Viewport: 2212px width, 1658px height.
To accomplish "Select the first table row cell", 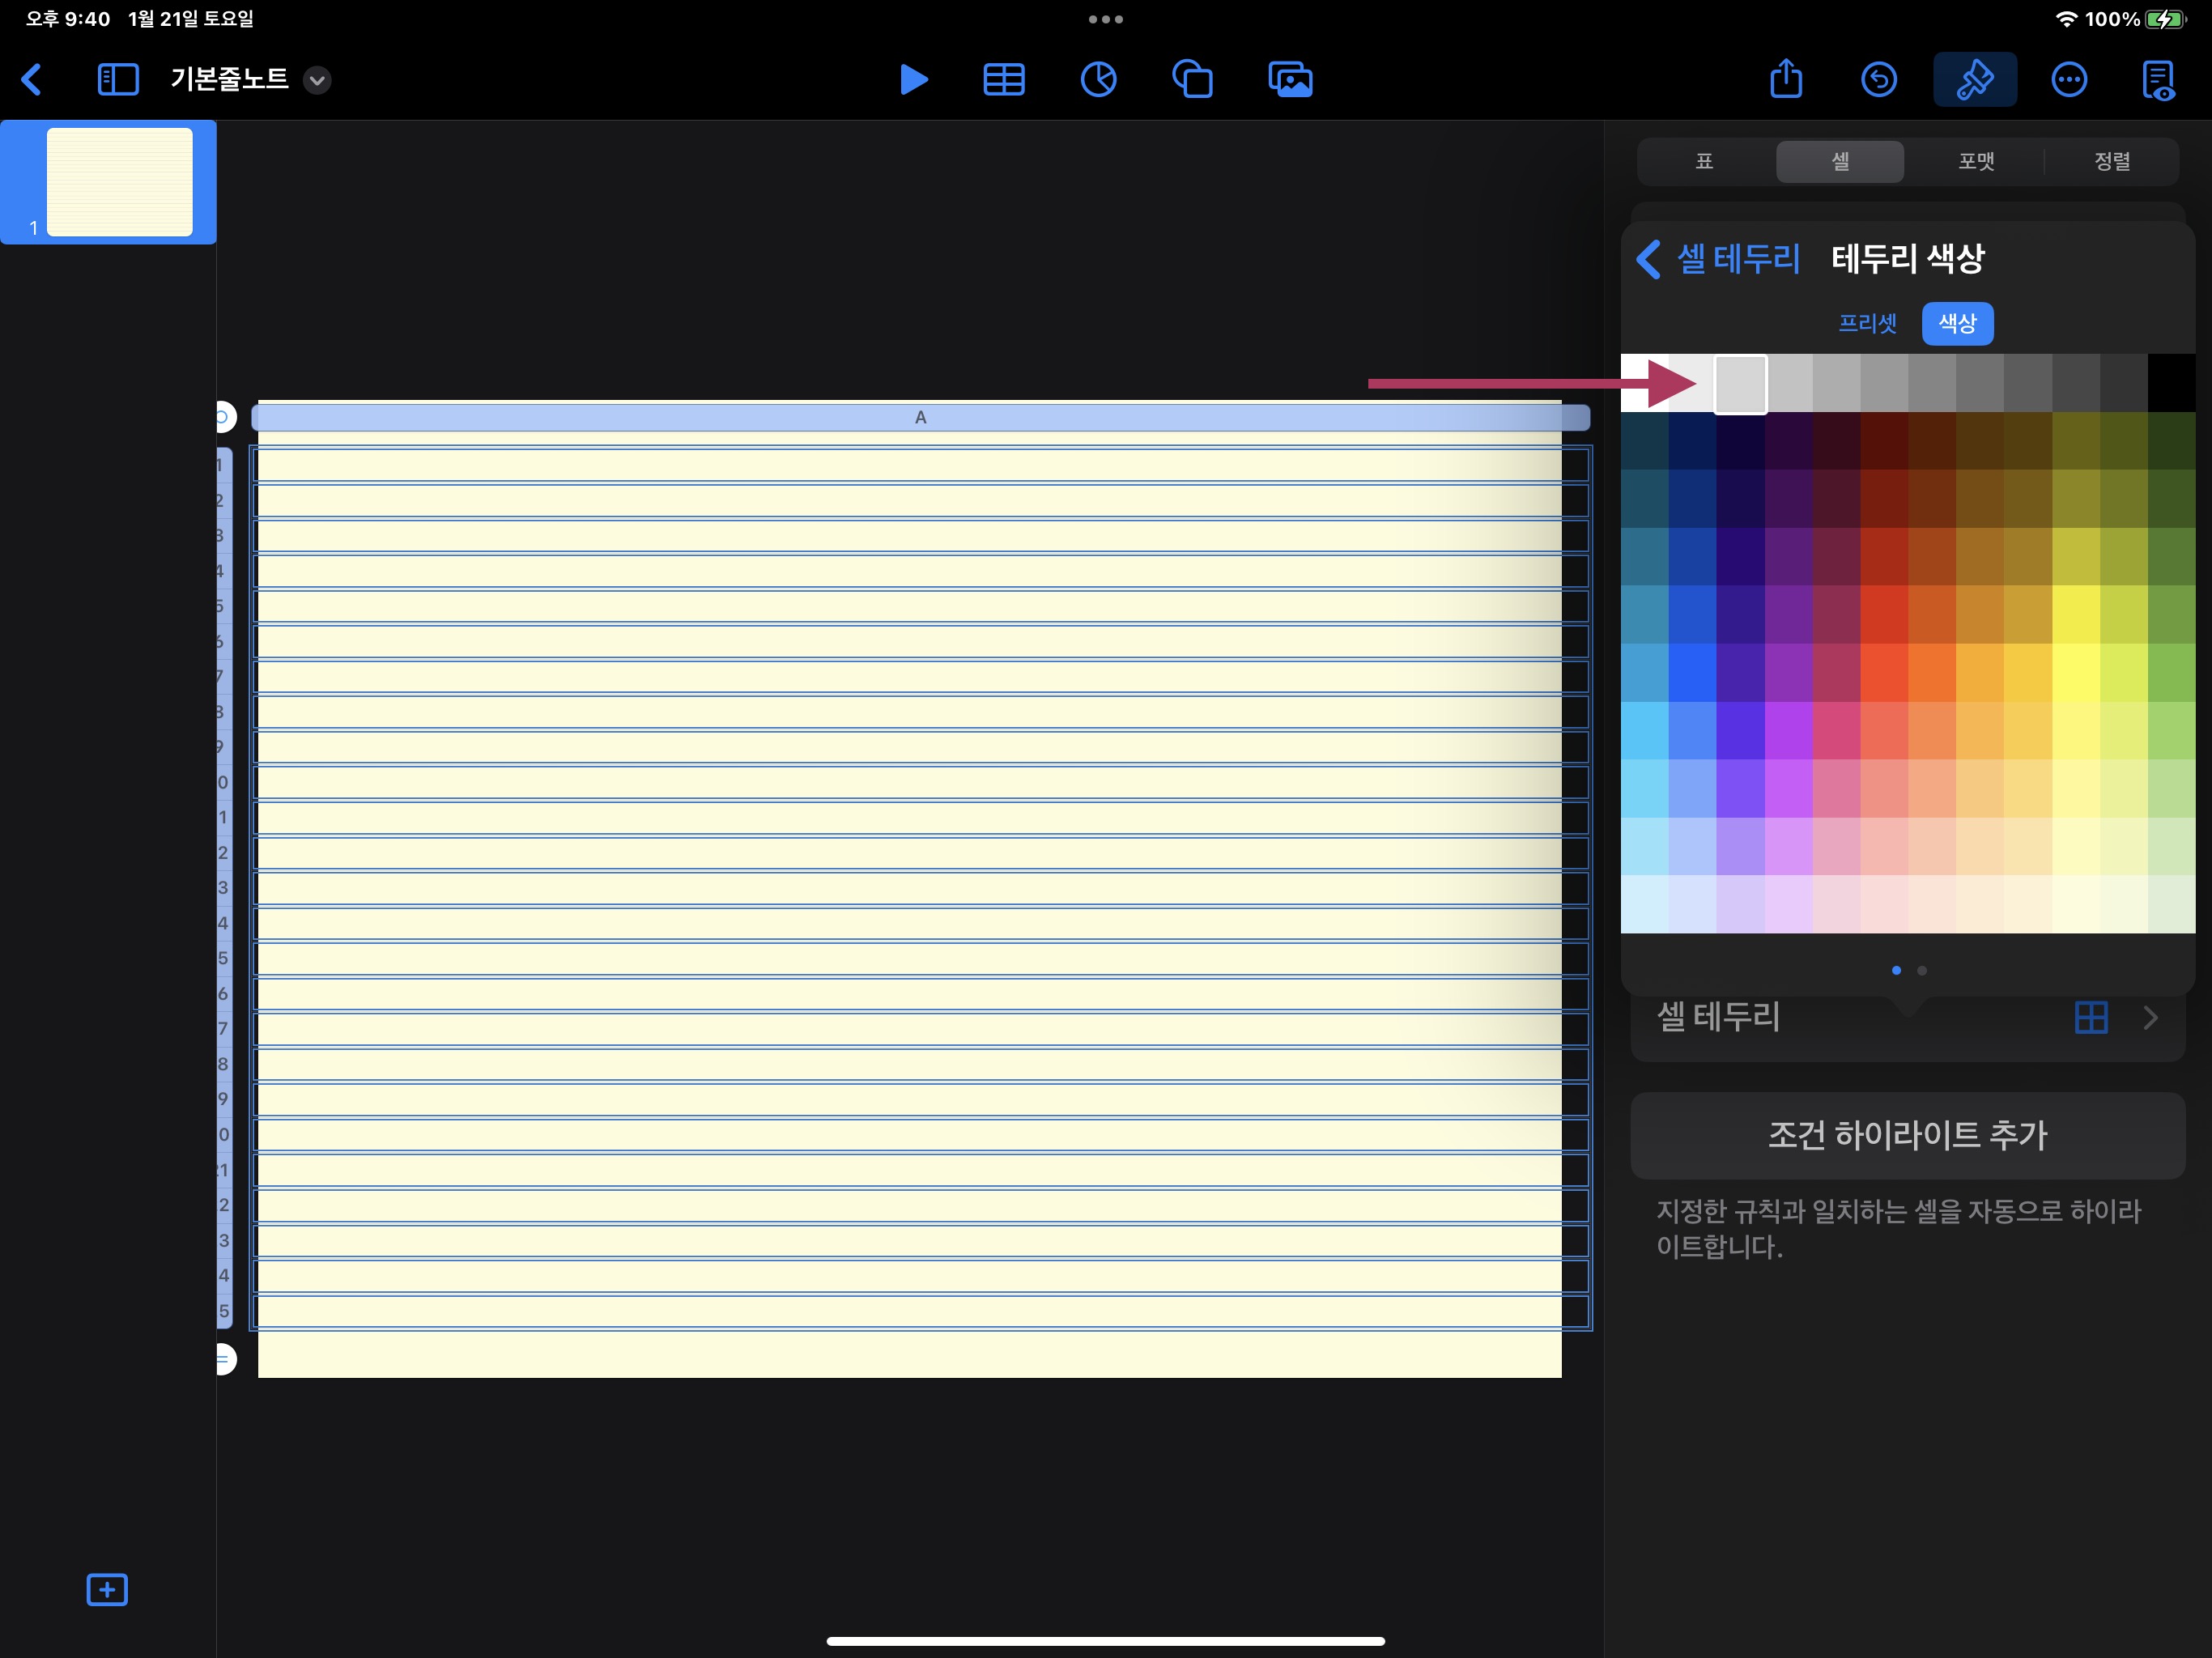I will (x=921, y=465).
